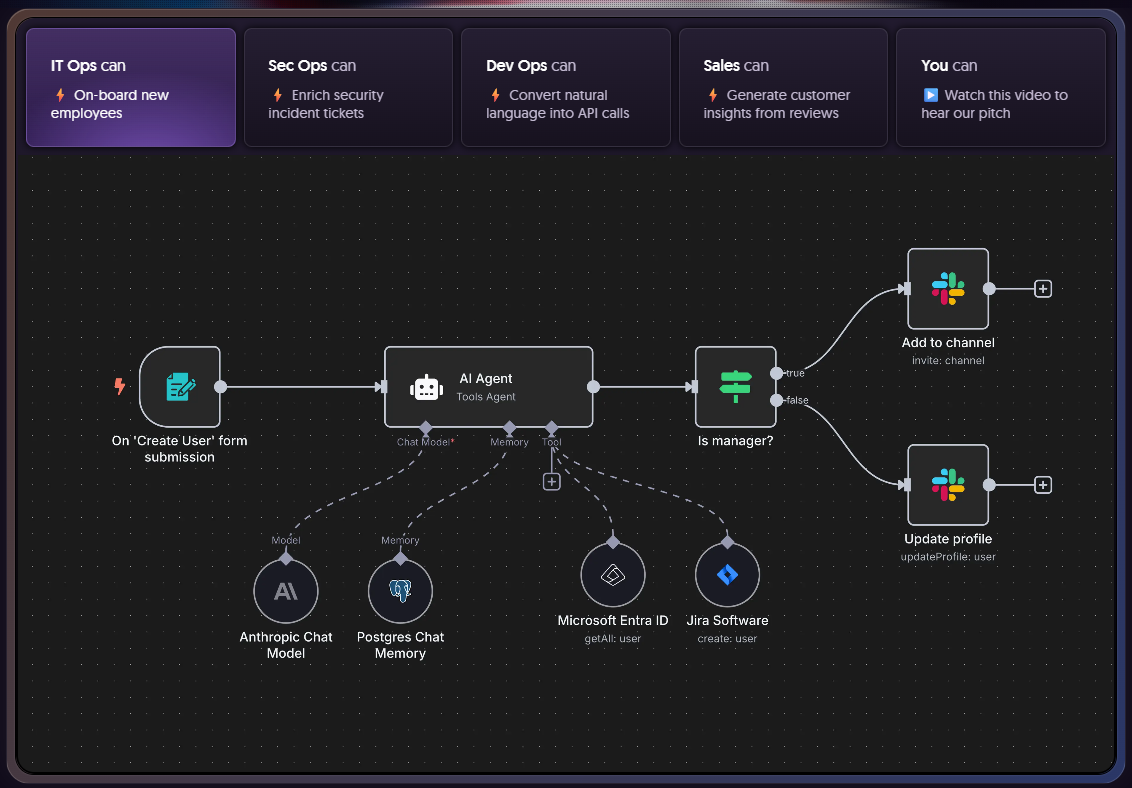Screen dimensions: 1132x788
Task: Click the 'true' output of Is manager?
Action: 777,373
